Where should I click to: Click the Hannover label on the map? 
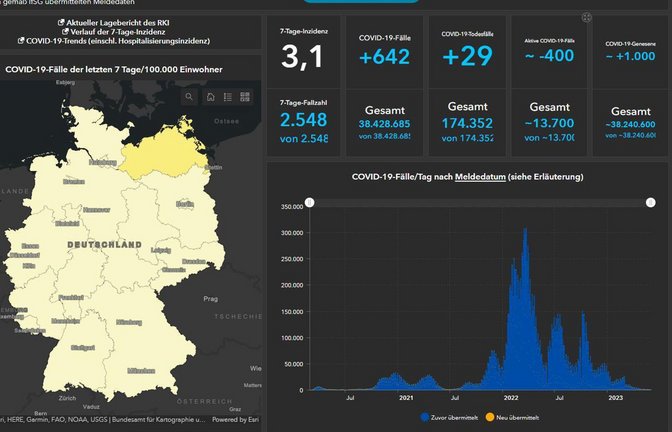click(x=96, y=210)
